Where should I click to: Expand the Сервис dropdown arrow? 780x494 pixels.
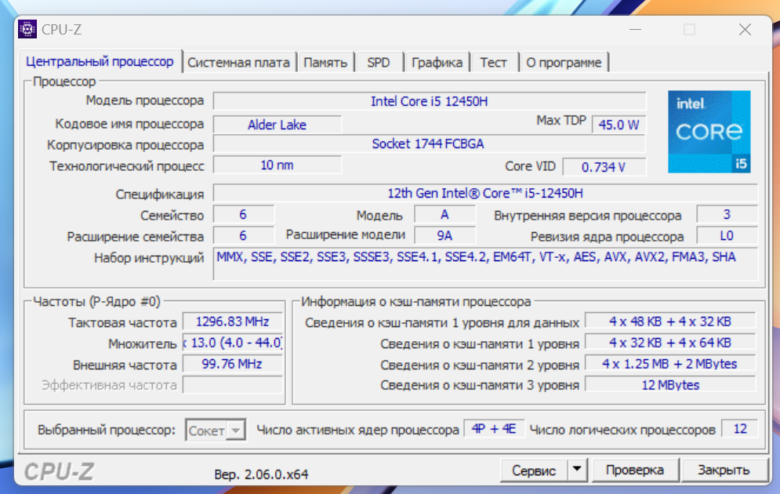point(577,469)
